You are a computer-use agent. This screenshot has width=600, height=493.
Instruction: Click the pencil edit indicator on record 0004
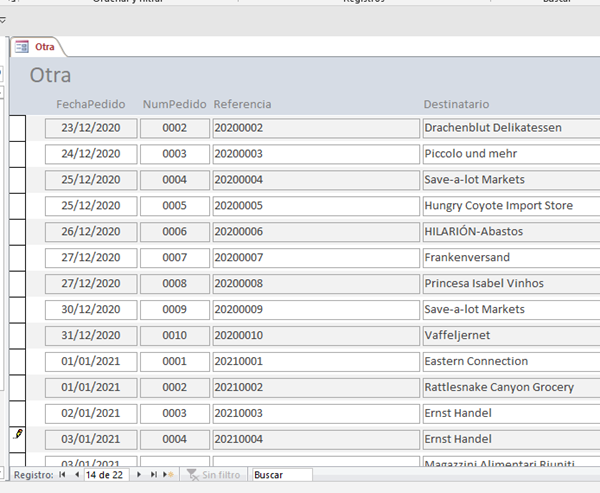18,434
